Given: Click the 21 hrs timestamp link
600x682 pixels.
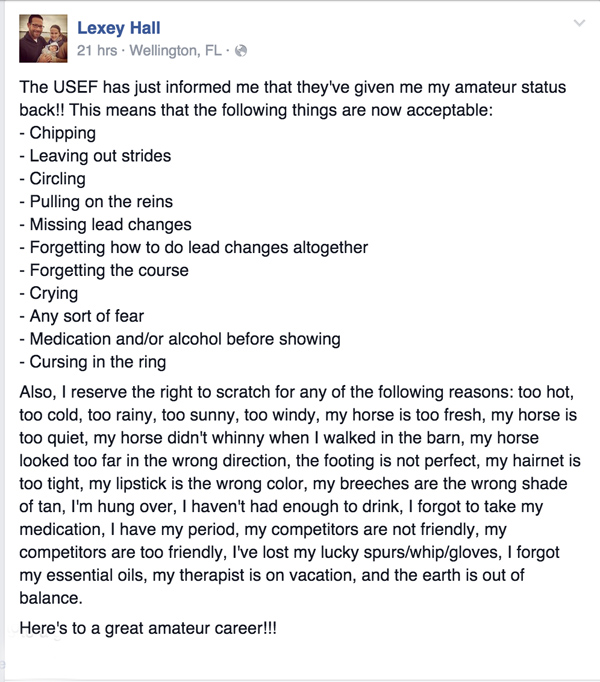Looking at the screenshot, I should [97, 51].
